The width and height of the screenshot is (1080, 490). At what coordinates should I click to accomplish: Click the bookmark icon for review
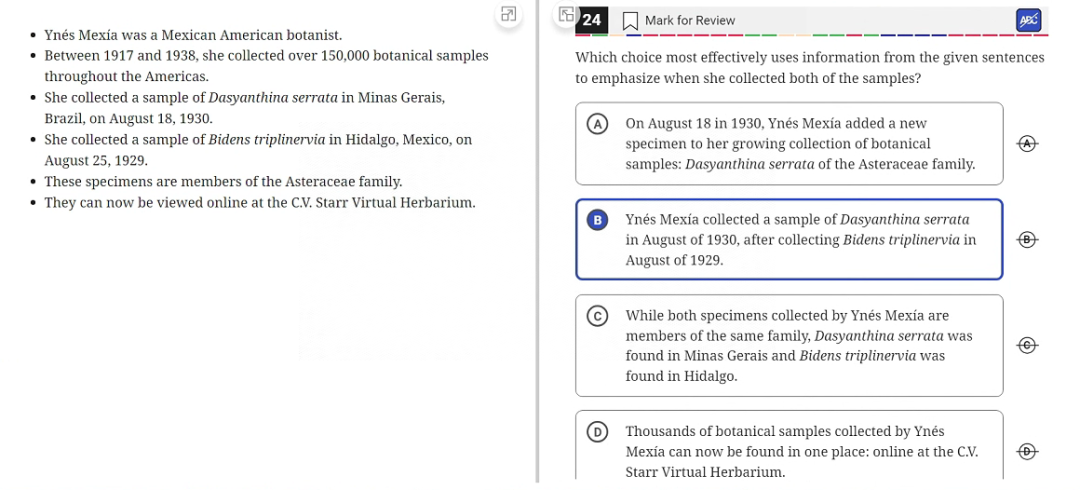(x=630, y=21)
